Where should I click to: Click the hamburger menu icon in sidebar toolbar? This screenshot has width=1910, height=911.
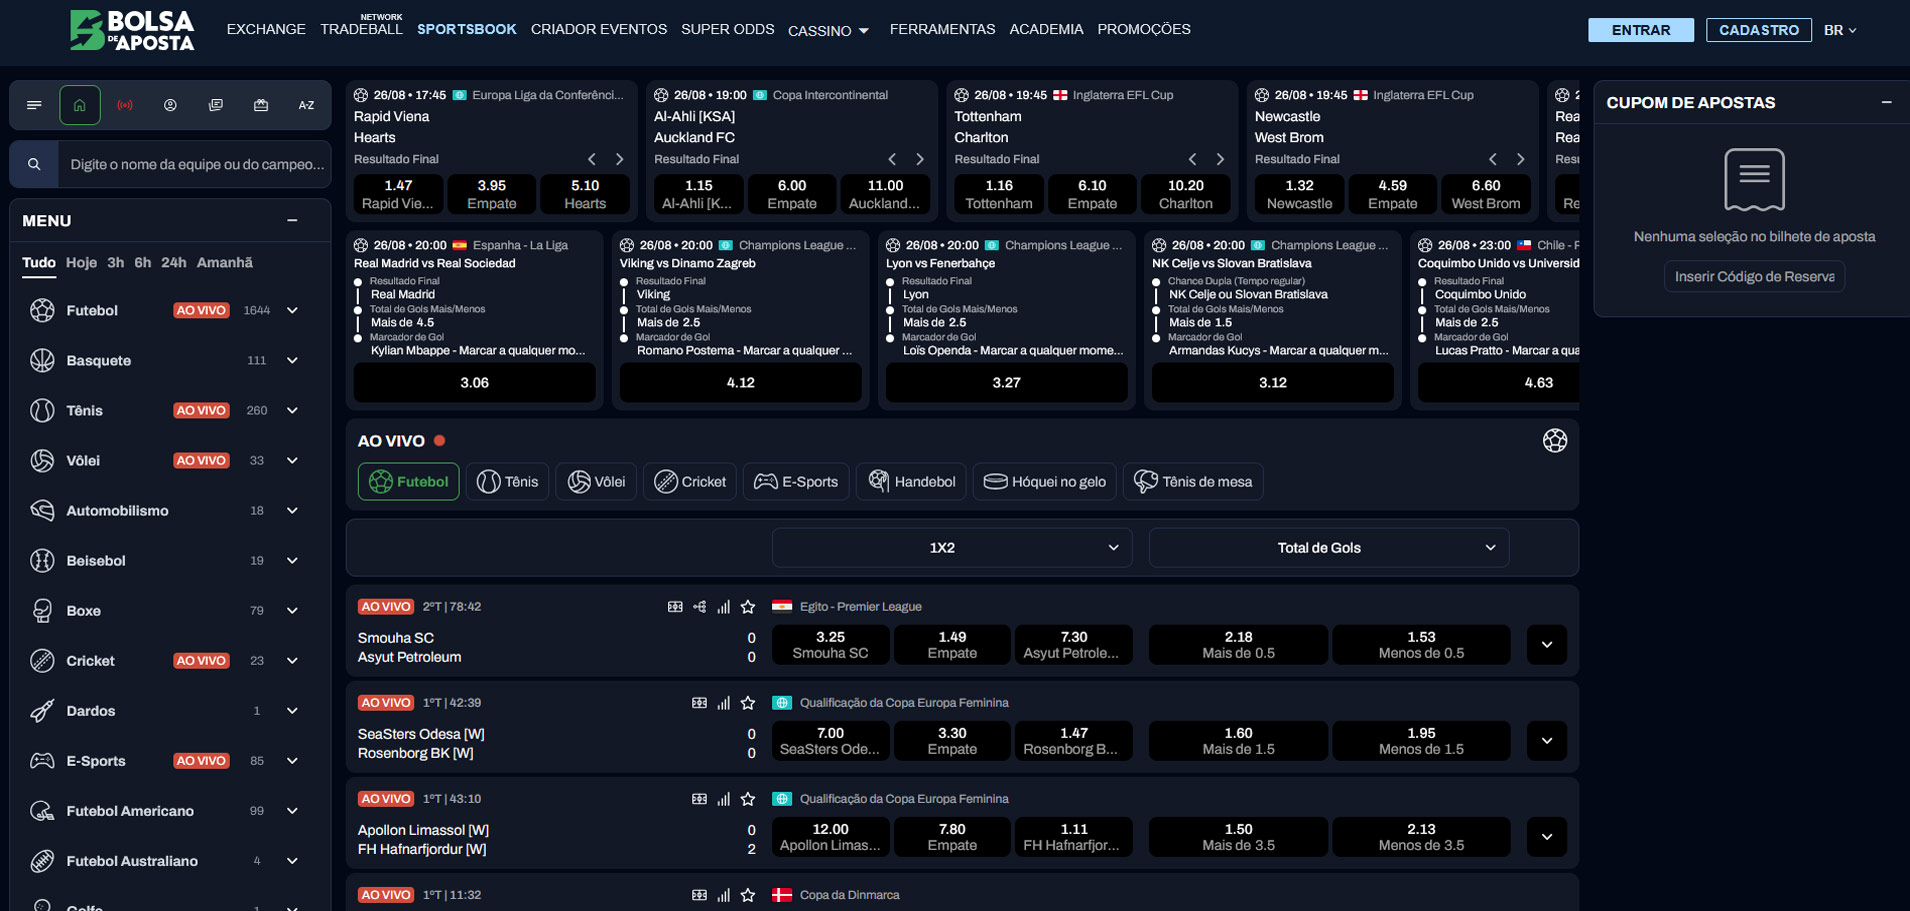tap(34, 105)
